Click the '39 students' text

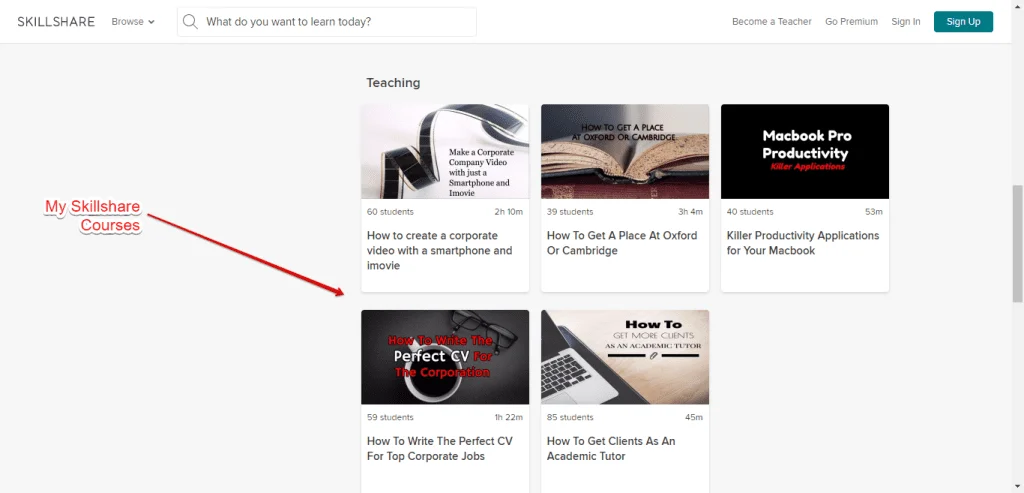(x=570, y=212)
